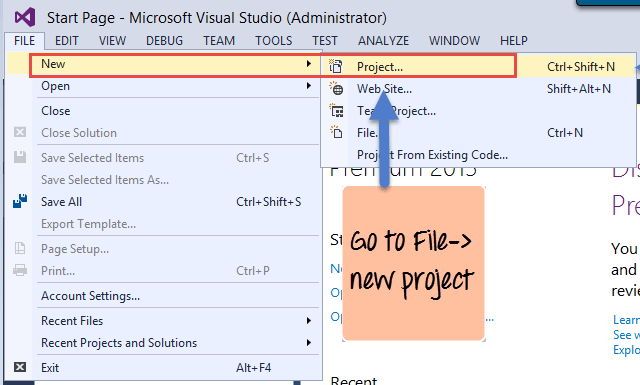This screenshot has height=385, width=640.
Task: Open the ANALYZE menu
Action: [x=383, y=41]
